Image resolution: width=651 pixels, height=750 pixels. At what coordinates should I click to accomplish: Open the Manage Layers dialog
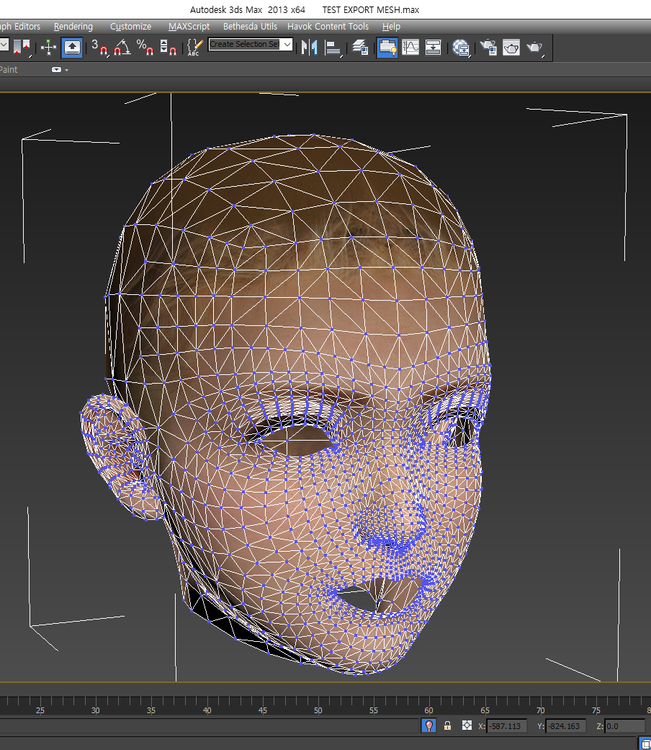(360, 47)
